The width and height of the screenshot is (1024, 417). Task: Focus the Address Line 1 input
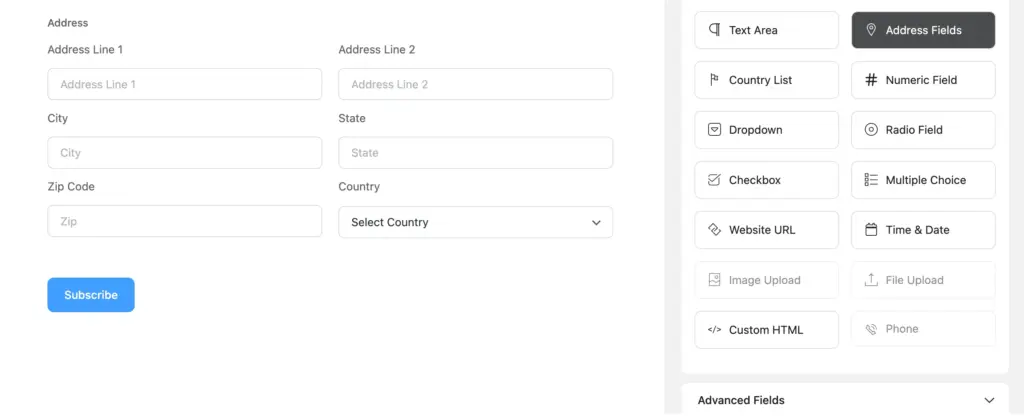tap(185, 84)
